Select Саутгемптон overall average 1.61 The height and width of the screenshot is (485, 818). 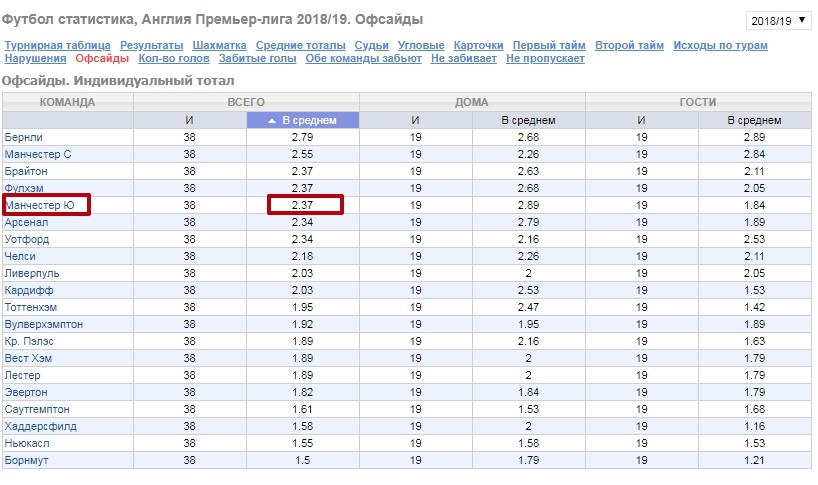(303, 409)
